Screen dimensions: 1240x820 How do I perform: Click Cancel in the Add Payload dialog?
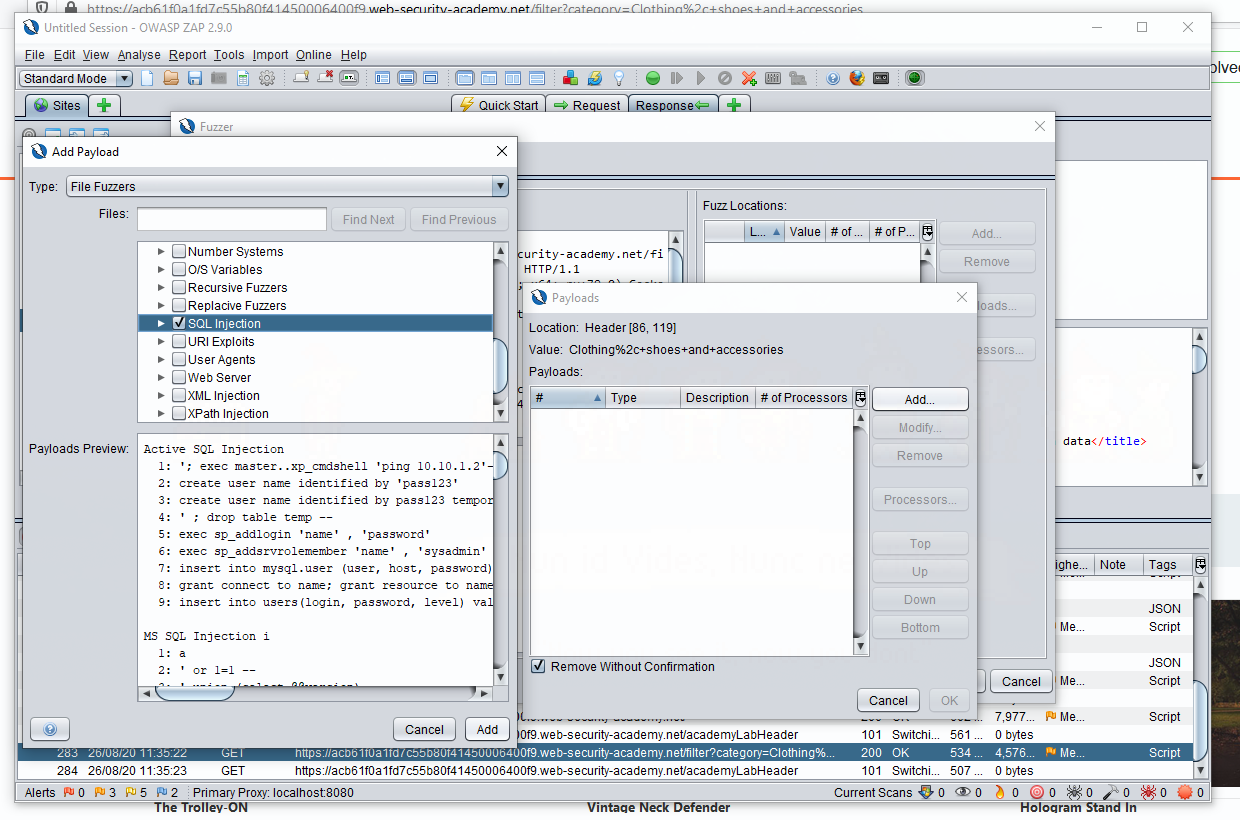(424, 729)
